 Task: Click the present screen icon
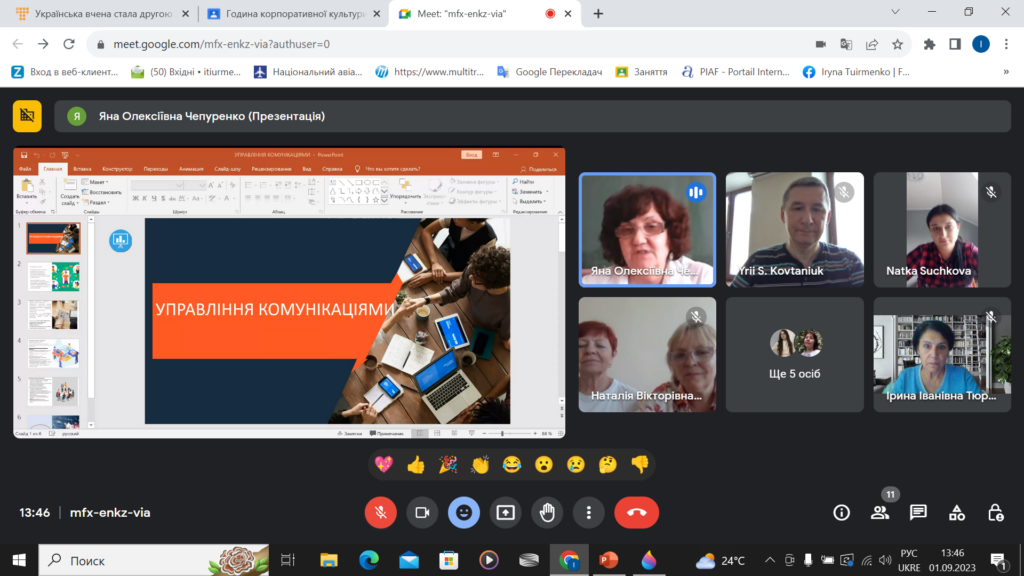coord(505,512)
